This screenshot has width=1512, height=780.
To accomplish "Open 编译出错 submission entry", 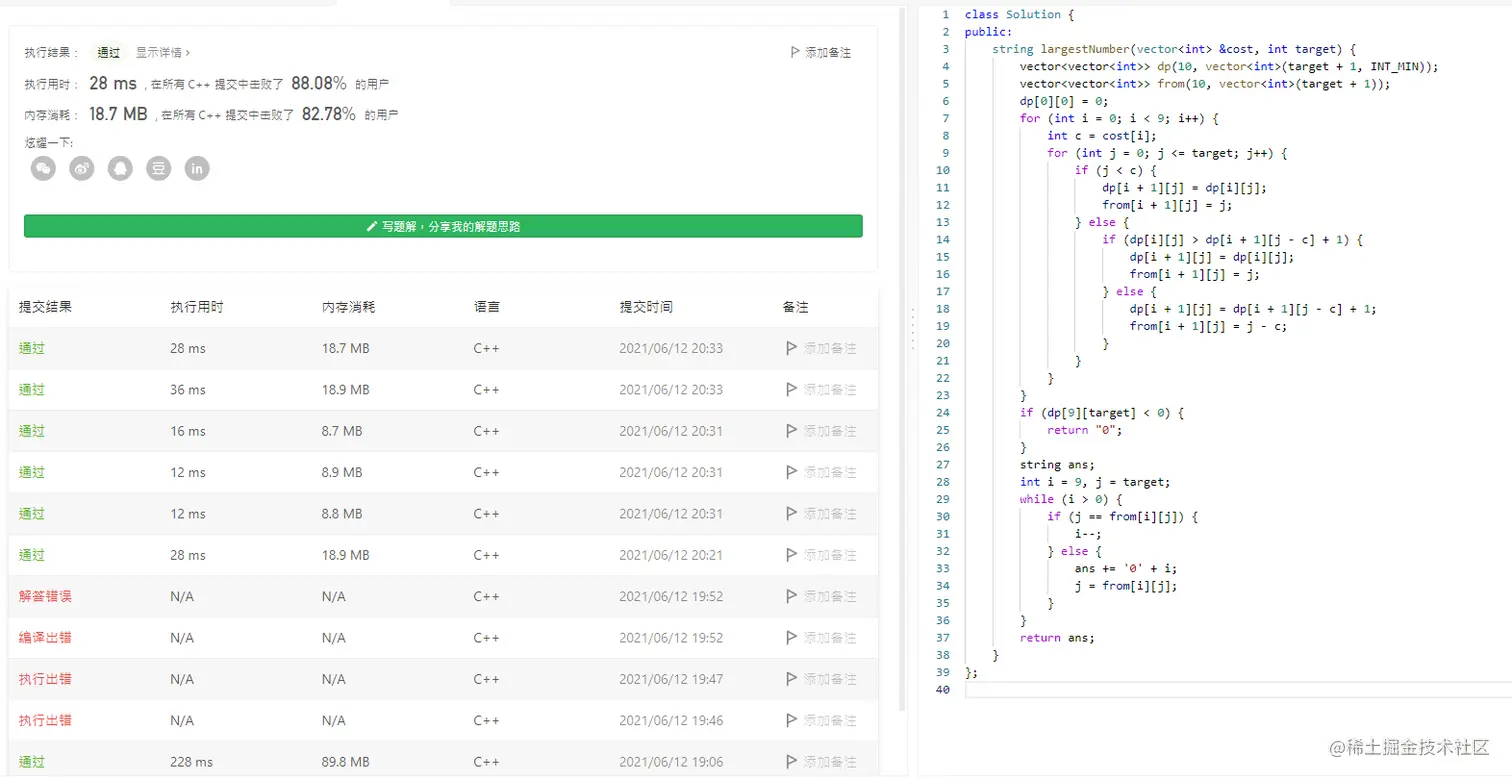I will 45,637.
